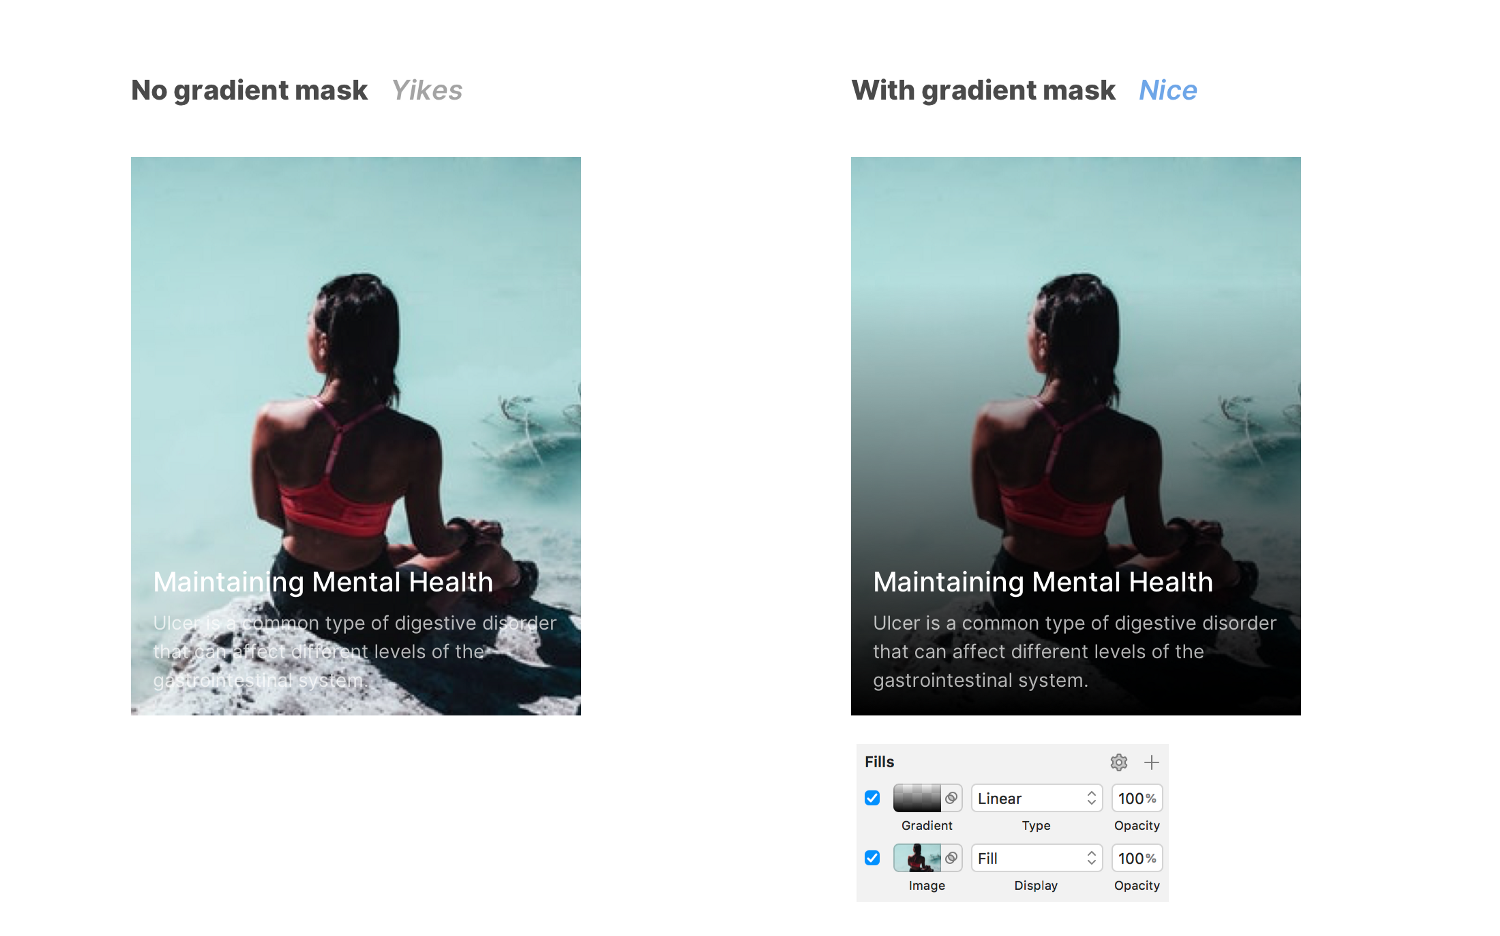Open the Linear gradient type dropdown
The image size is (1500, 936).
1037,798
